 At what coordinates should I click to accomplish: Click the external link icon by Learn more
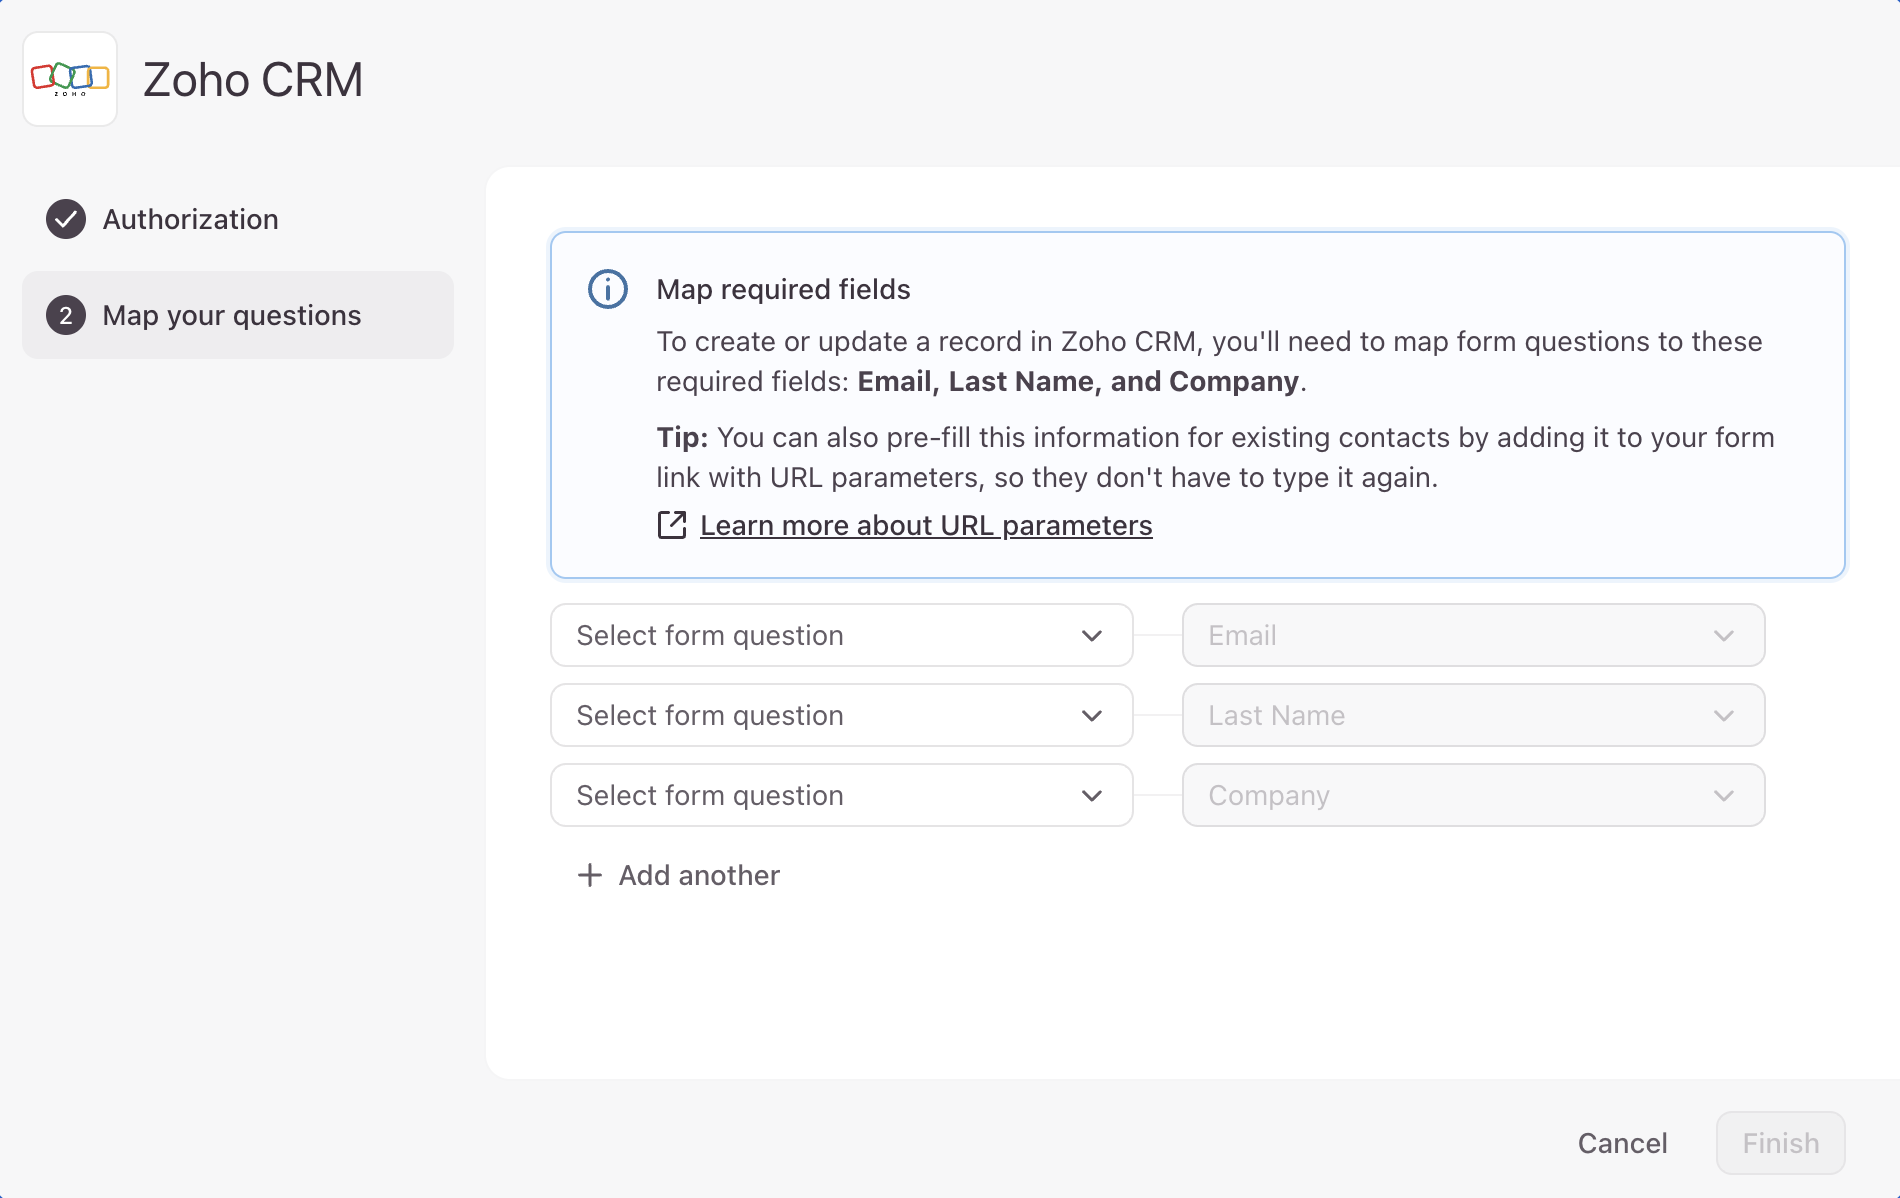click(672, 525)
